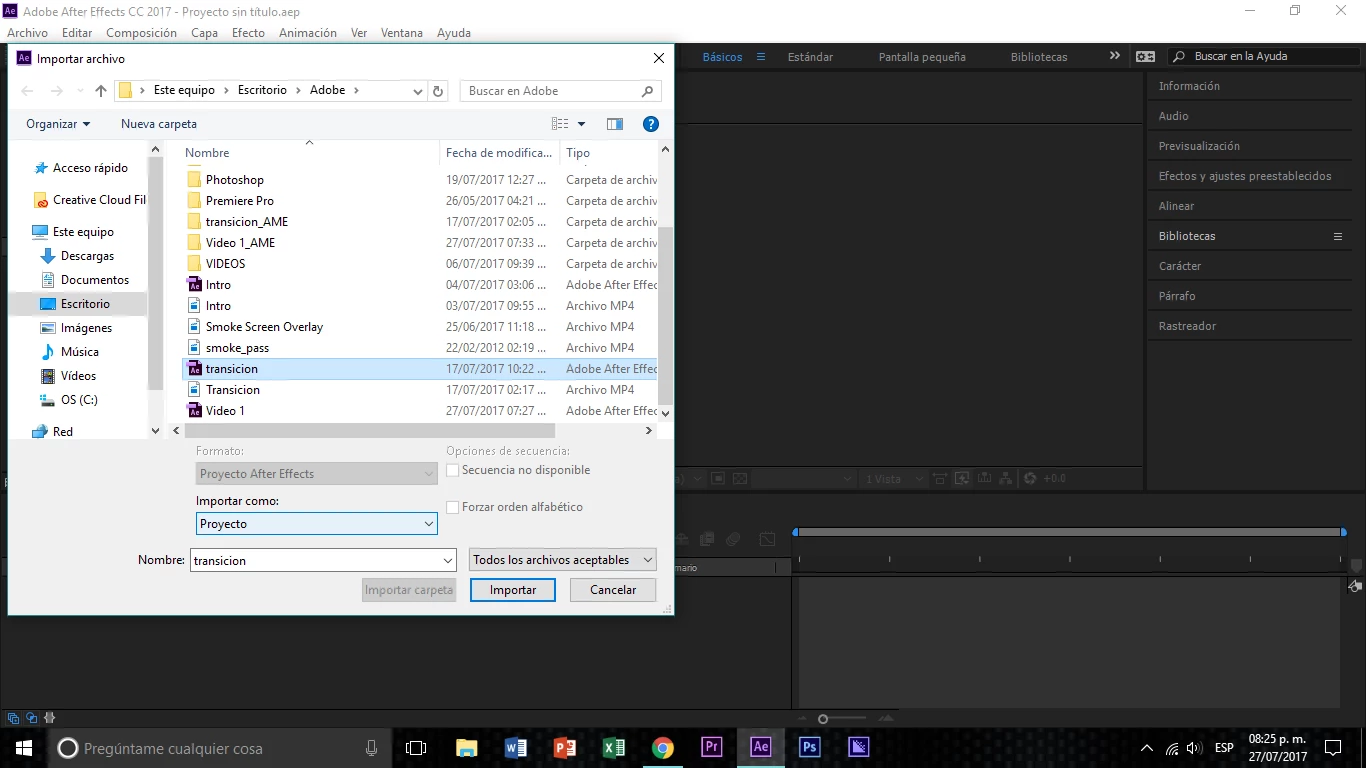Click the Importar button
Screen dimensions: 1366x768
tap(513, 590)
